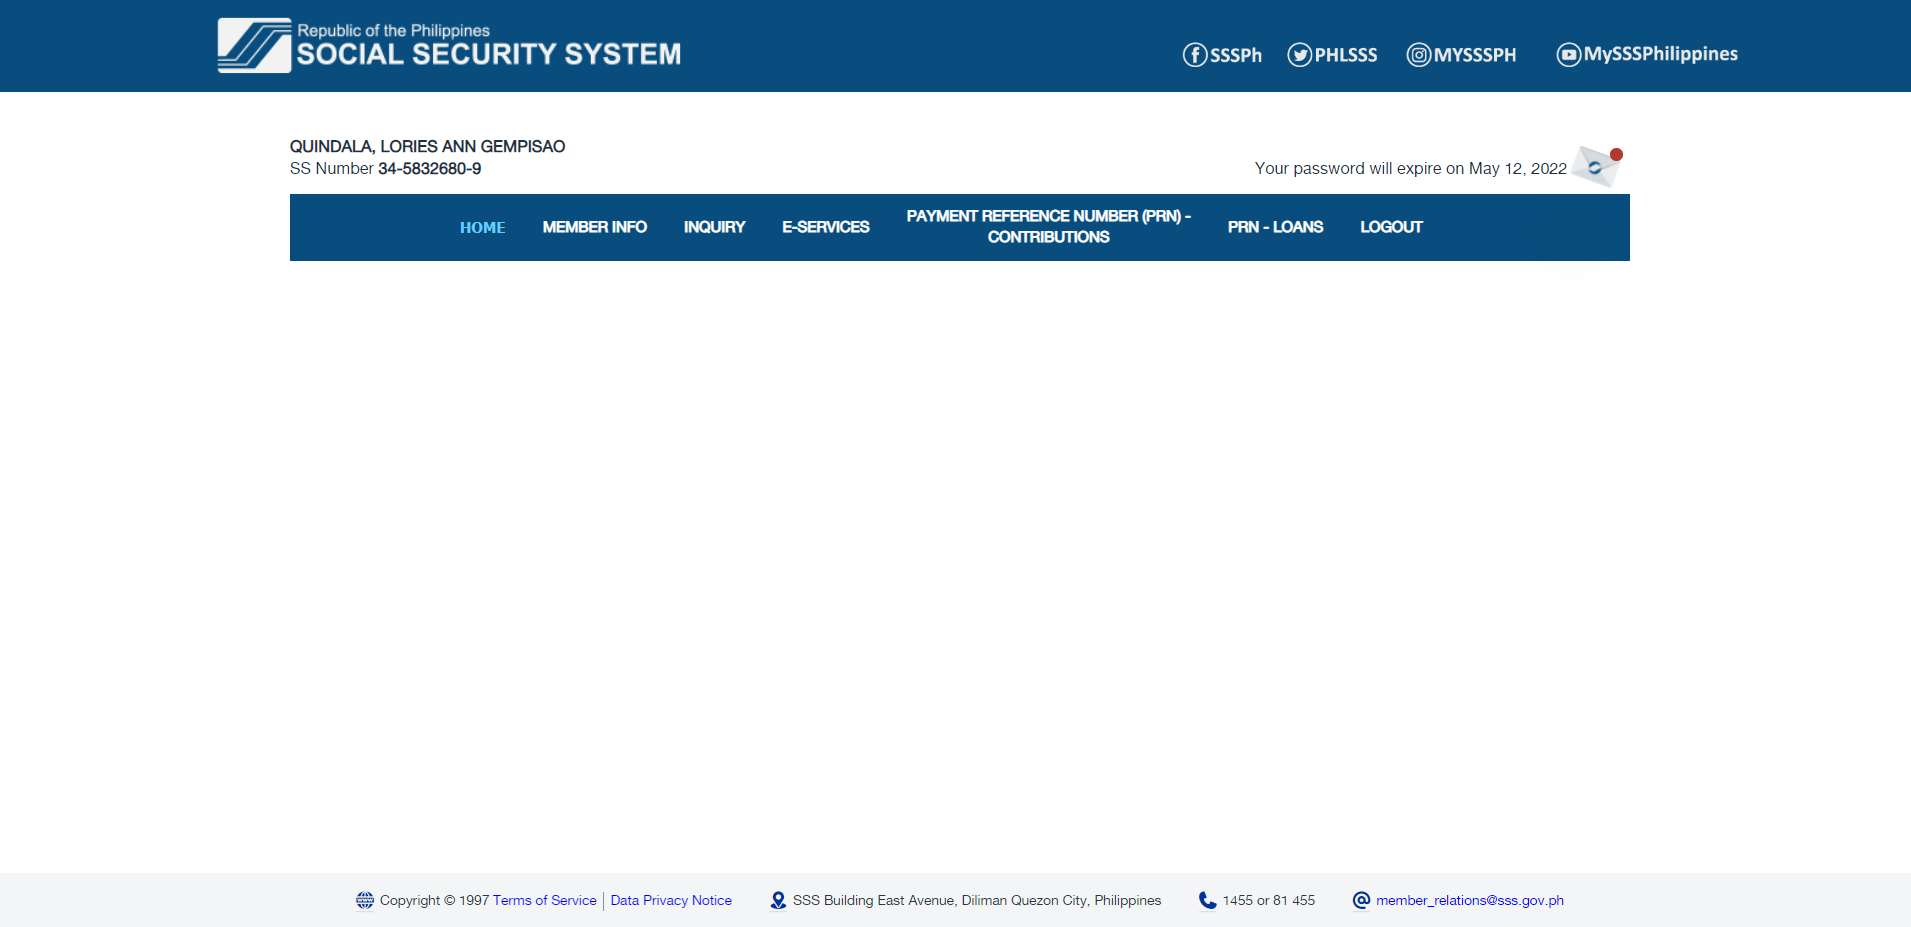Open the envelope inbox notification icon
Image resolution: width=1911 pixels, height=927 pixels.
coord(1595,166)
